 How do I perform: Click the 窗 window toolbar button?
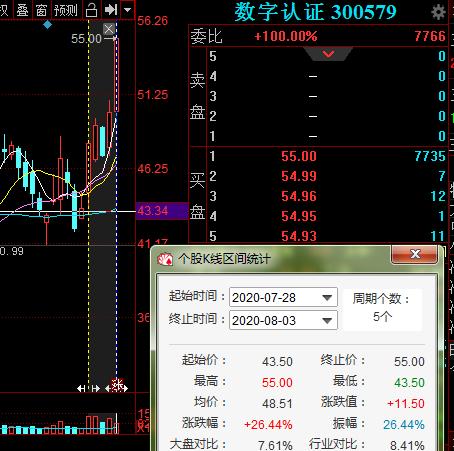(41, 10)
